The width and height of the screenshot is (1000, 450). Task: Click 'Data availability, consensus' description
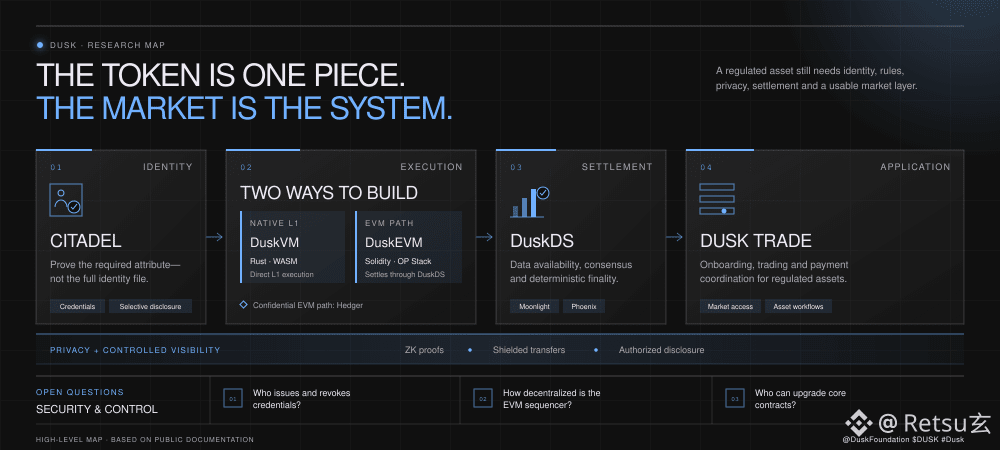click(571, 271)
